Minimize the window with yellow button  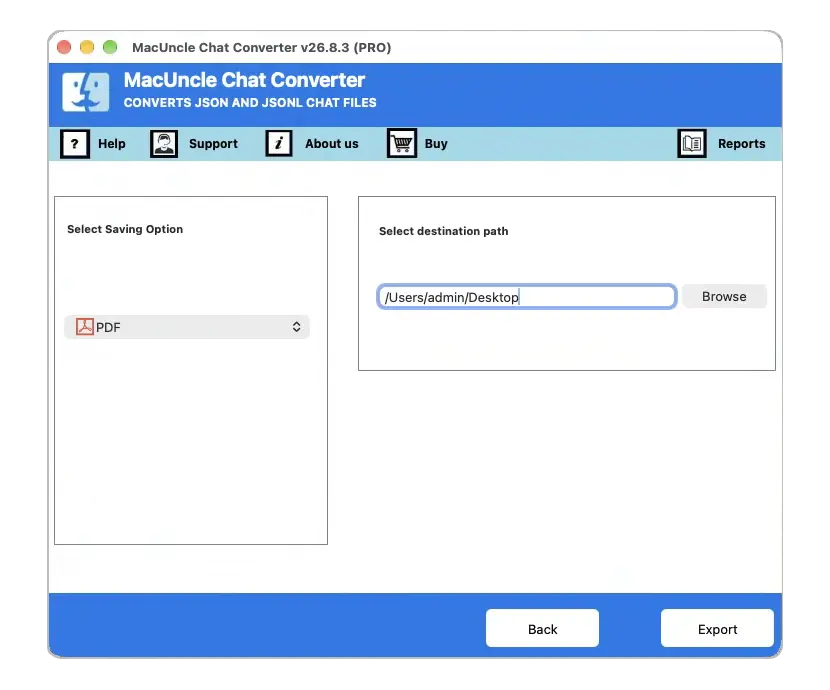(x=87, y=47)
